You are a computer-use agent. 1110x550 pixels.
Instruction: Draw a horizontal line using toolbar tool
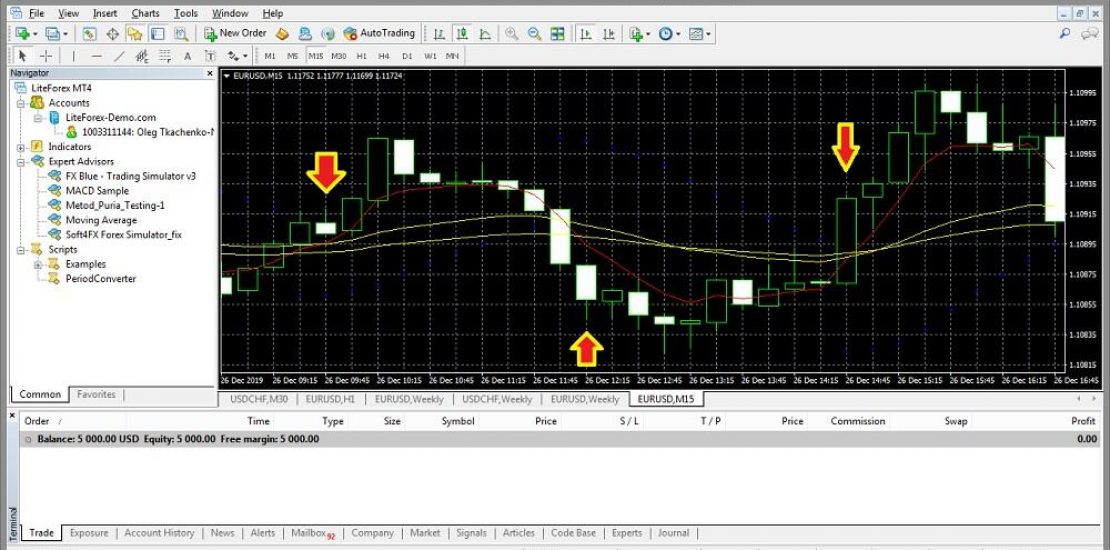[x=96, y=56]
